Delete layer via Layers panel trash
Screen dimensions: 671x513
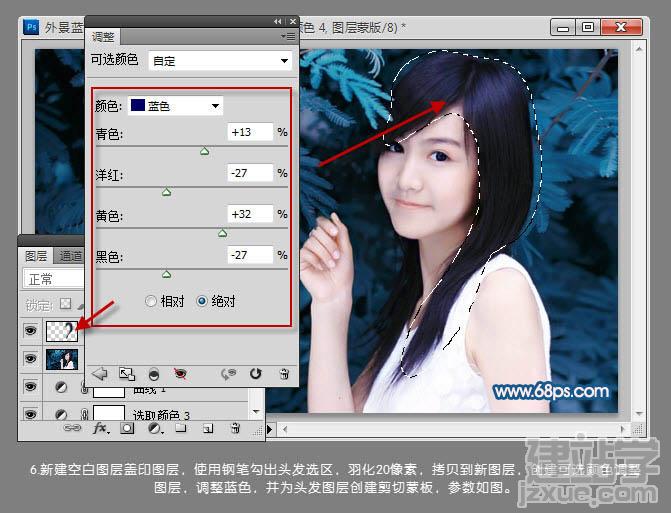235,428
